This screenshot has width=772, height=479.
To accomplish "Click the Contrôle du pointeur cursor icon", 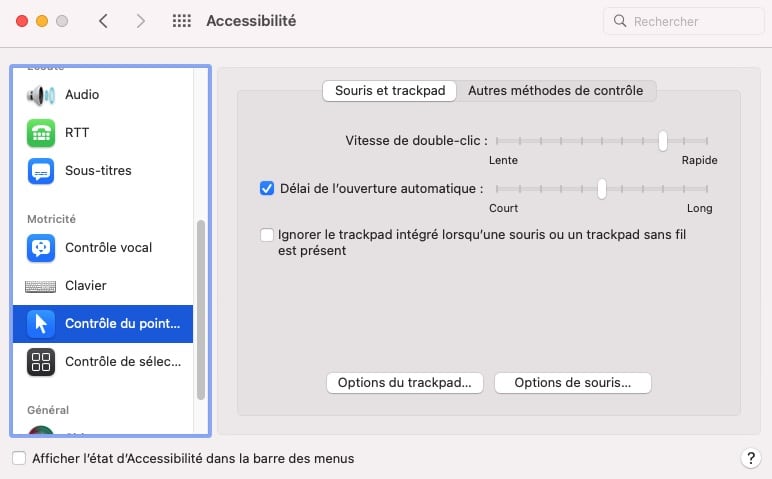I will point(41,324).
